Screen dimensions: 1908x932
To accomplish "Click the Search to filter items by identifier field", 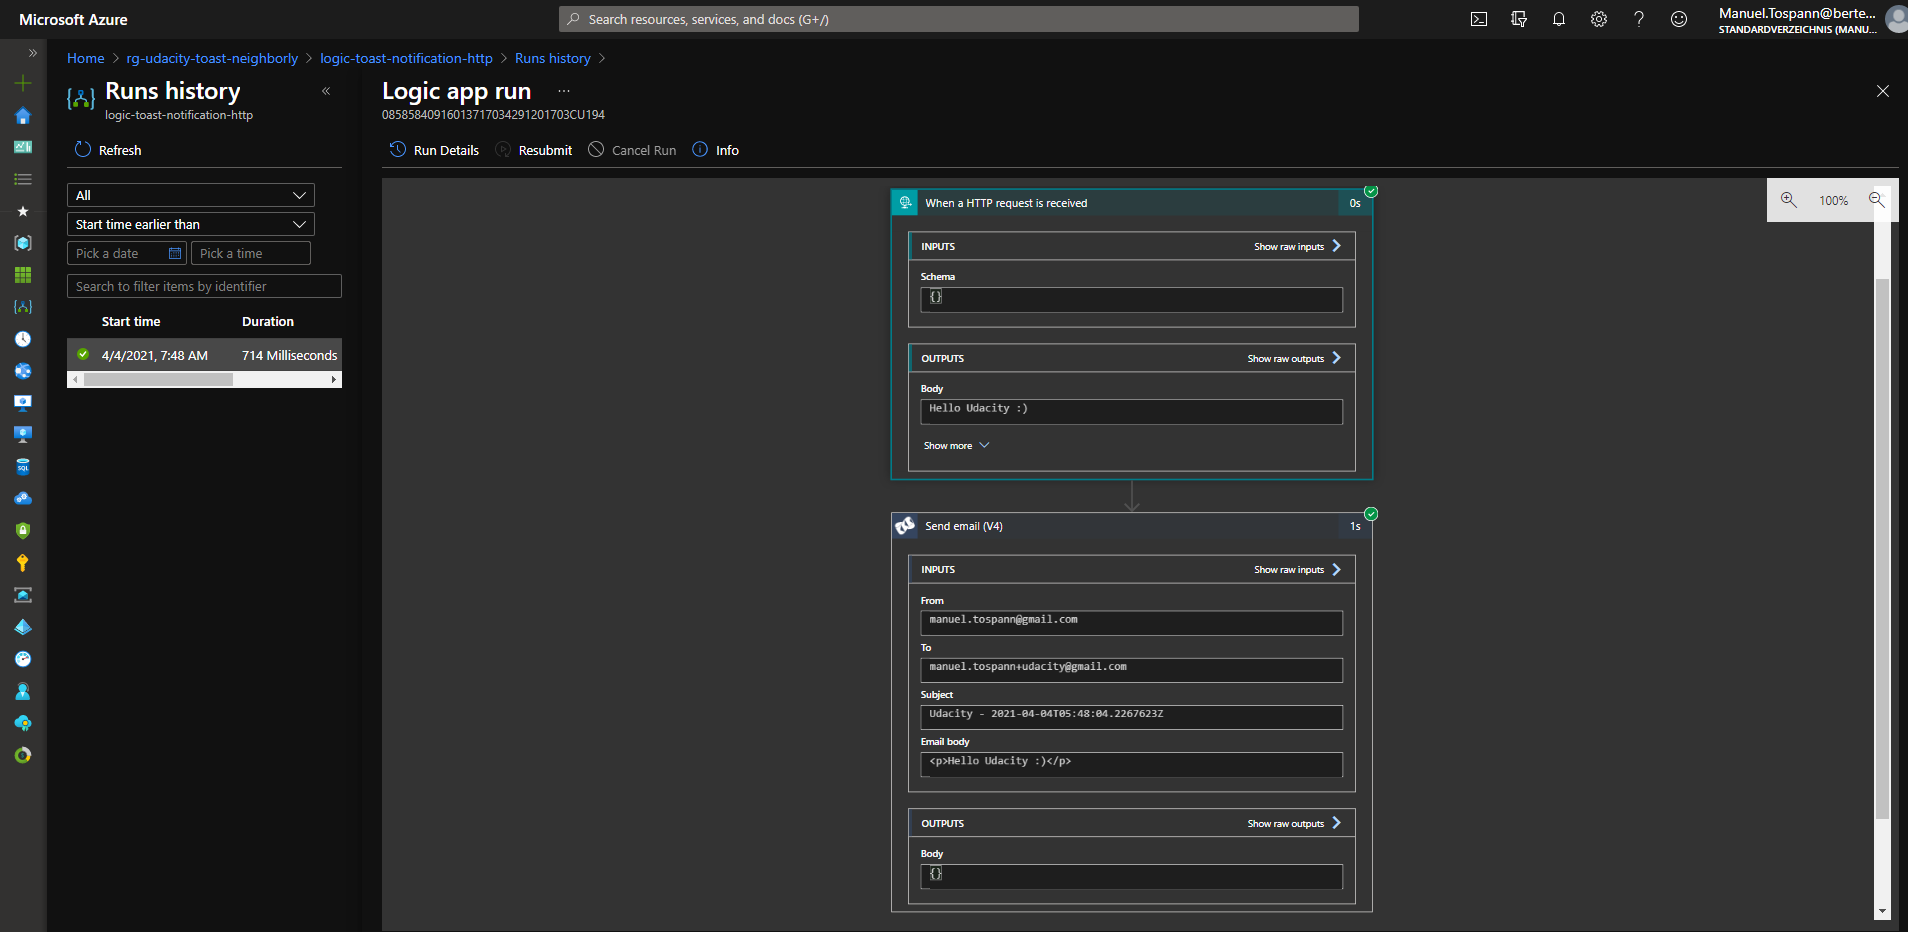I will click(x=204, y=286).
